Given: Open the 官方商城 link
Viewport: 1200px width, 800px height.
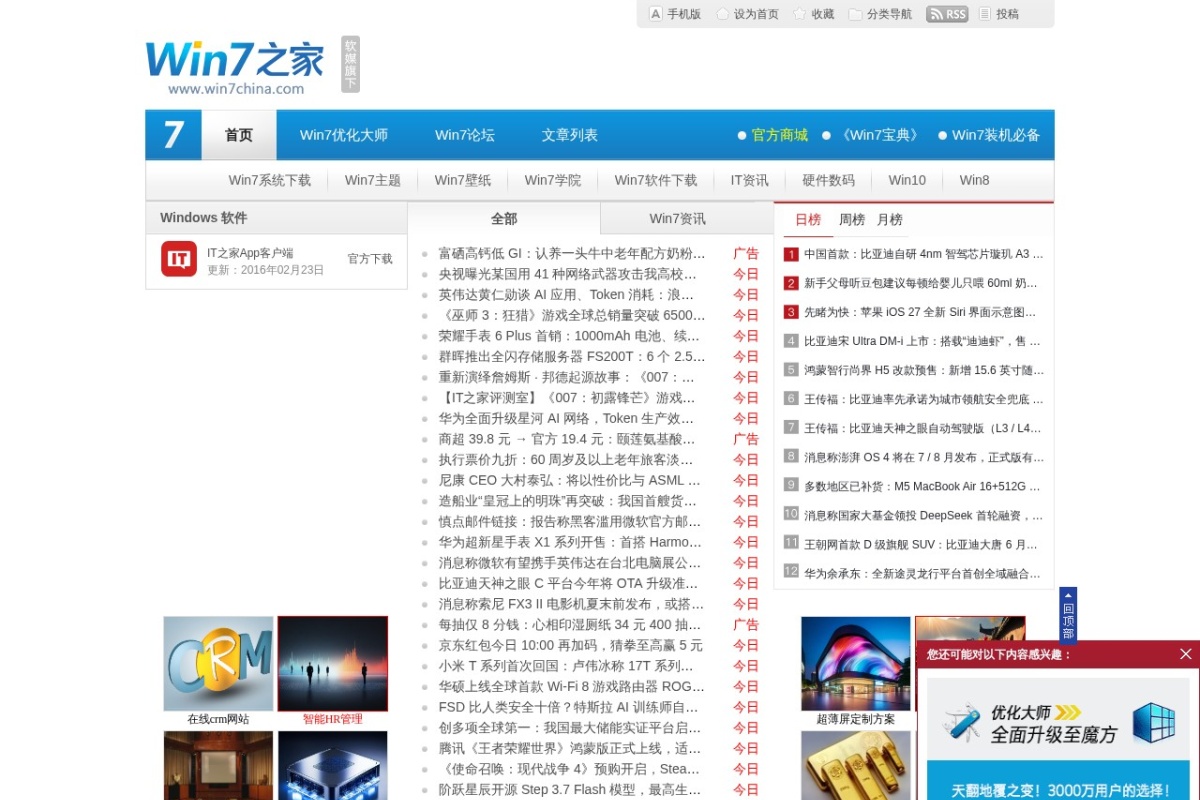Looking at the screenshot, I should click(x=780, y=135).
